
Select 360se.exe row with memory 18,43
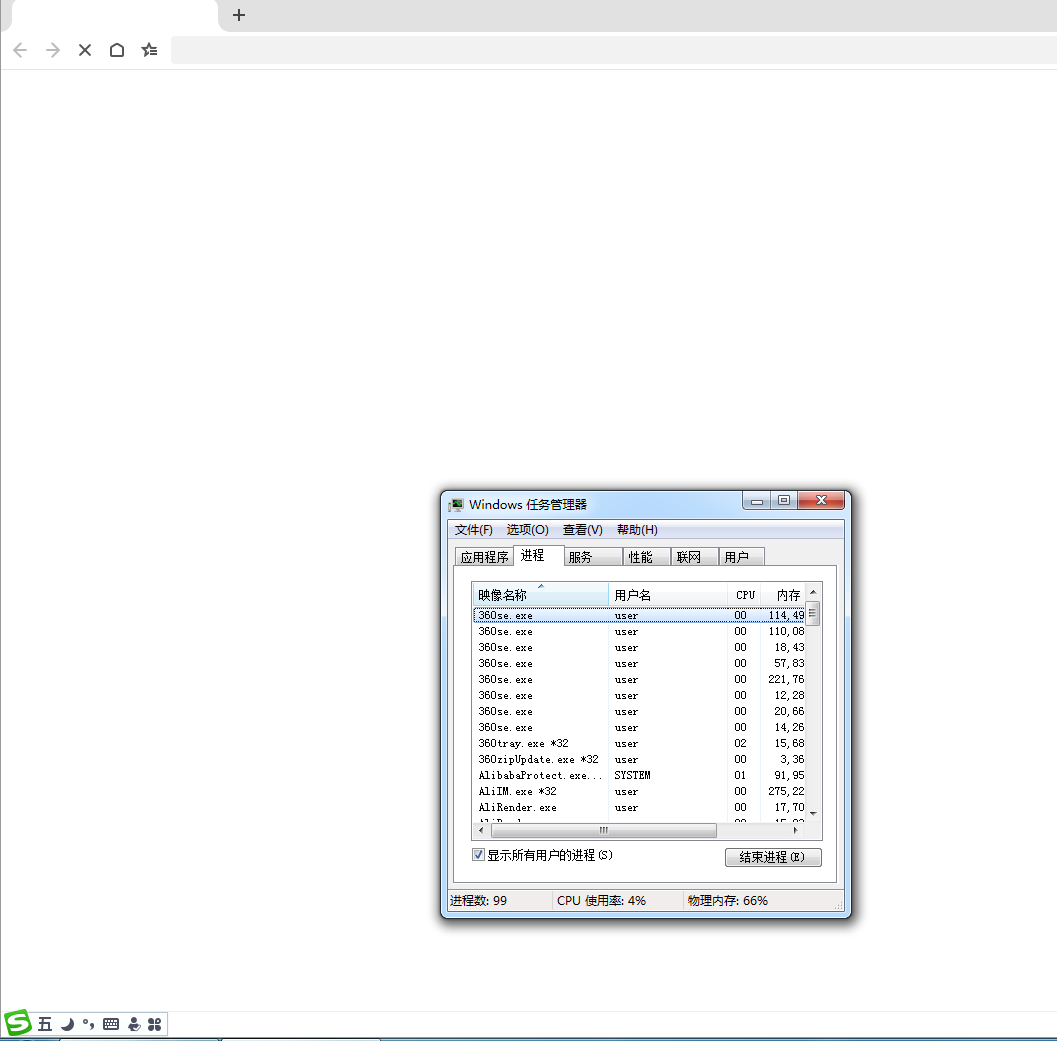(x=639, y=647)
